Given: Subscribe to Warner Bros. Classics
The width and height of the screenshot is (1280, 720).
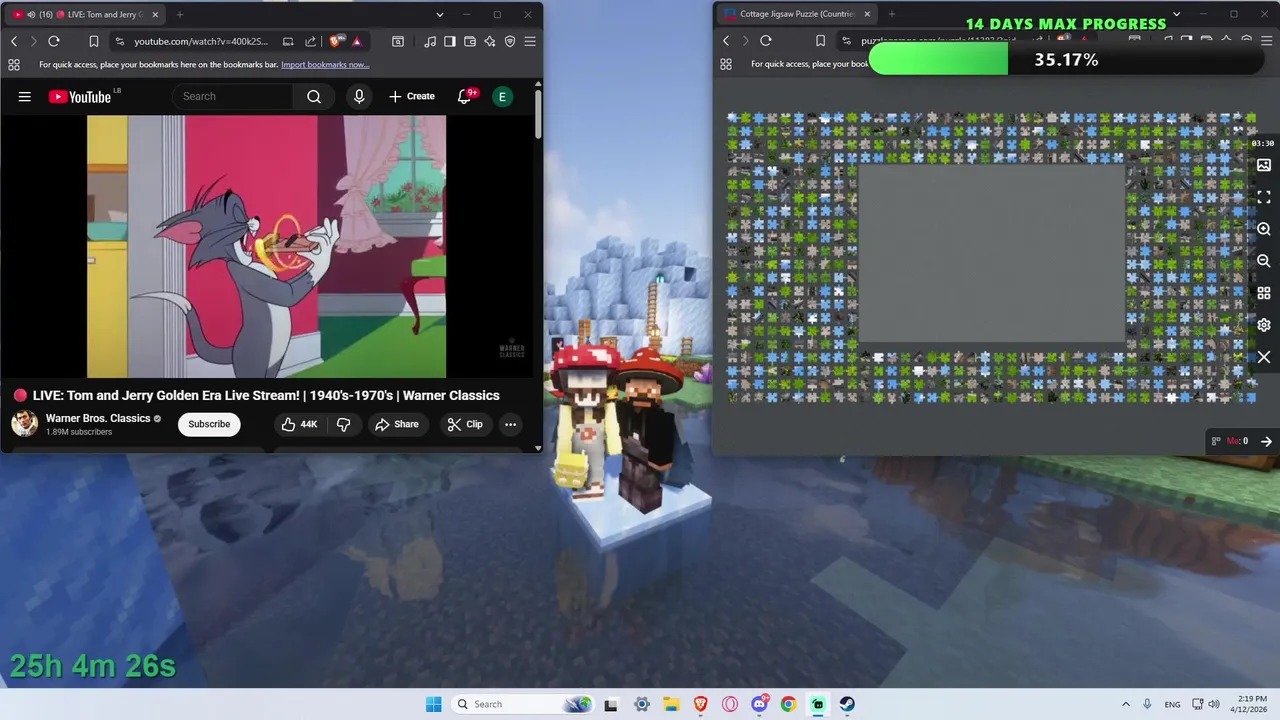Looking at the screenshot, I should 209,424.
